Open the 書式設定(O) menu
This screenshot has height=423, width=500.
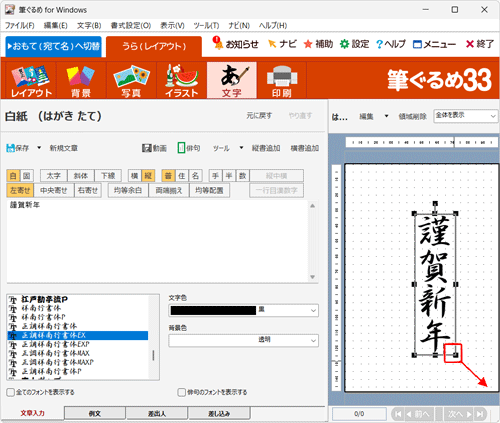[x=131, y=26]
